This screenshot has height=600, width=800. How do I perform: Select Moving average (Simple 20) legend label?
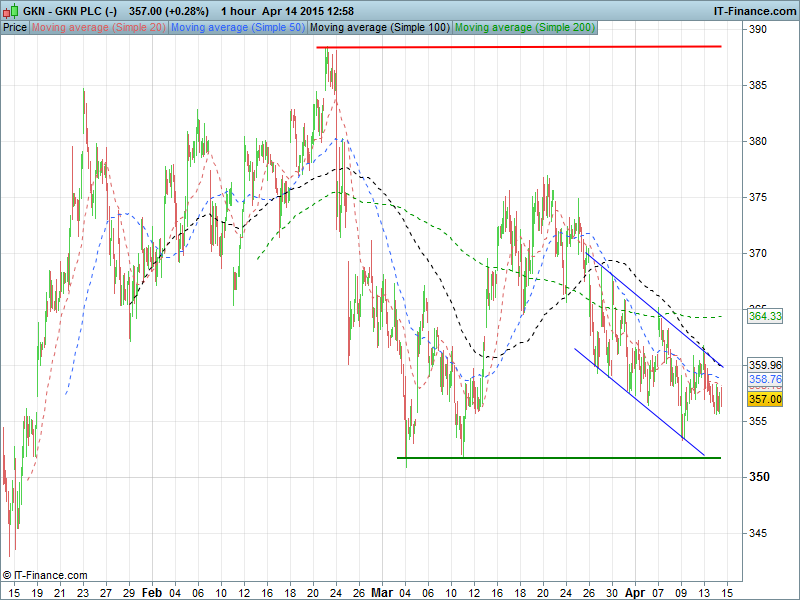tap(99, 28)
